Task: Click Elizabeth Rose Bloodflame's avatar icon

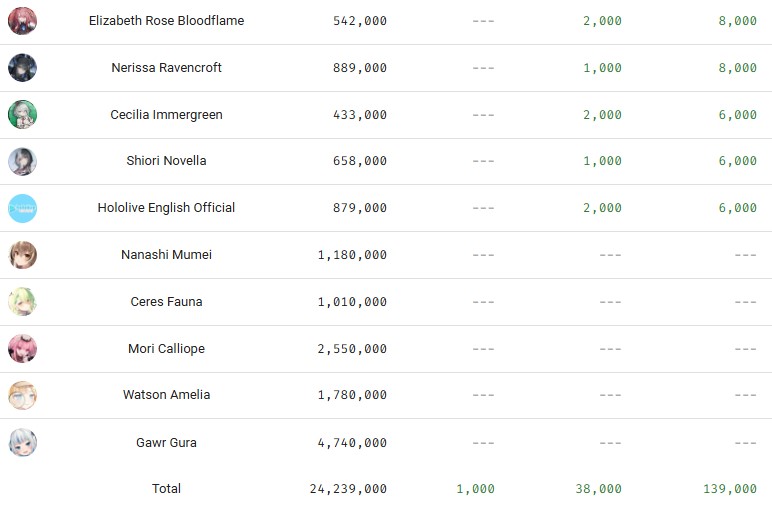Action: pyautogui.click(x=22, y=21)
